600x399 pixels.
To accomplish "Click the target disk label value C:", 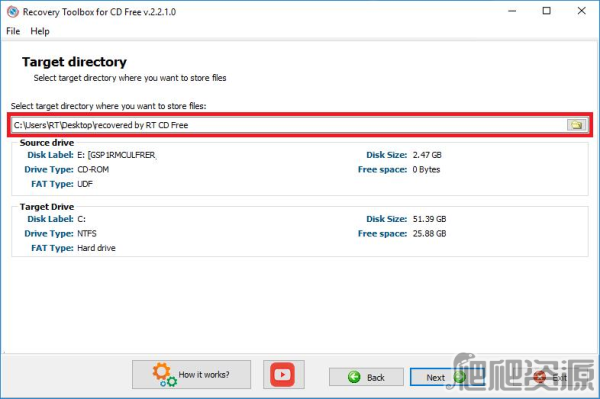I will tap(82, 219).
